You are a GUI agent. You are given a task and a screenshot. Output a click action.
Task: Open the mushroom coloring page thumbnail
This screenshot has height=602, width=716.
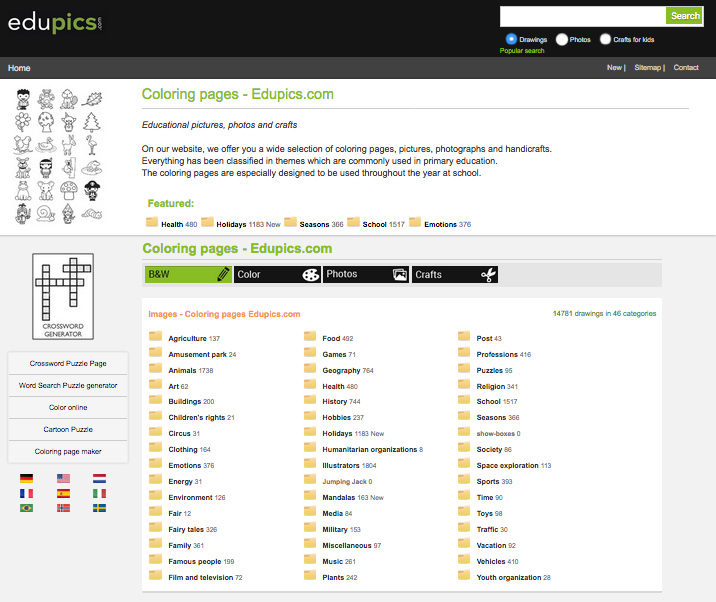point(69,190)
